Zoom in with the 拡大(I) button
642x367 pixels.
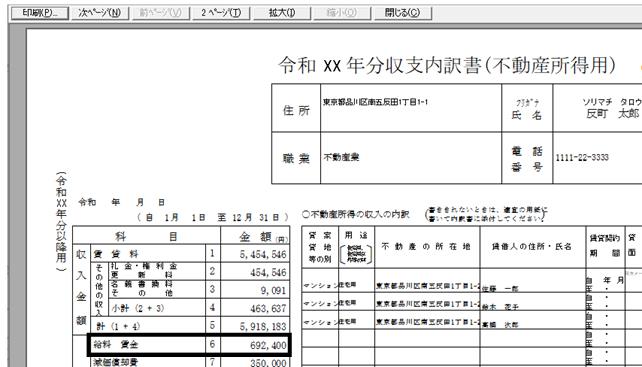click(282, 13)
